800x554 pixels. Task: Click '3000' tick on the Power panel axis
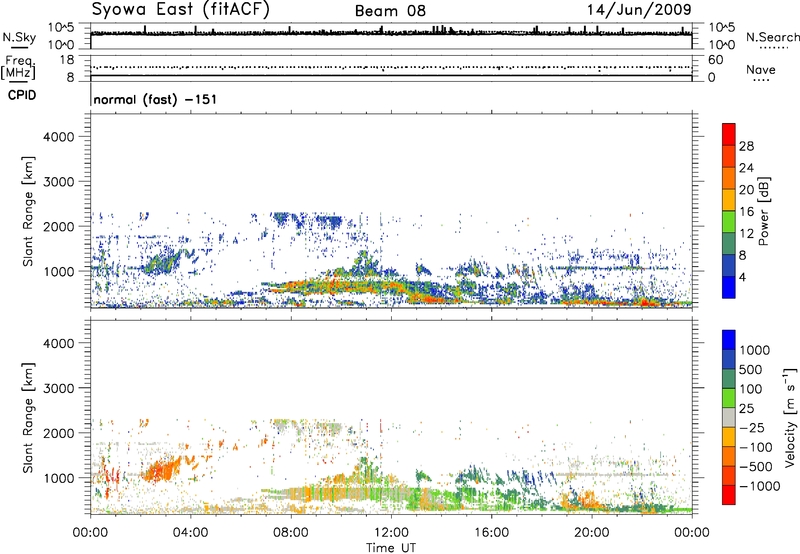[x=59, y=182]
